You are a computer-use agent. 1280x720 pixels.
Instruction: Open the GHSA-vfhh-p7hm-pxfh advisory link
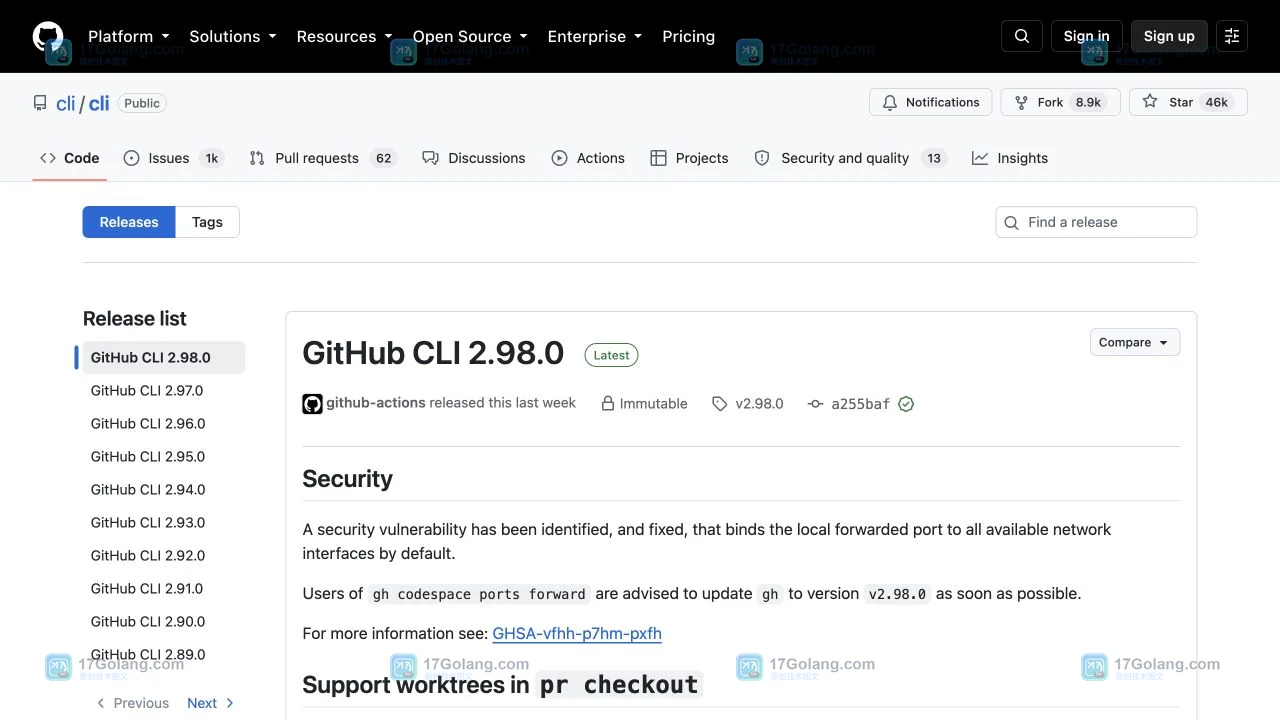577,633
